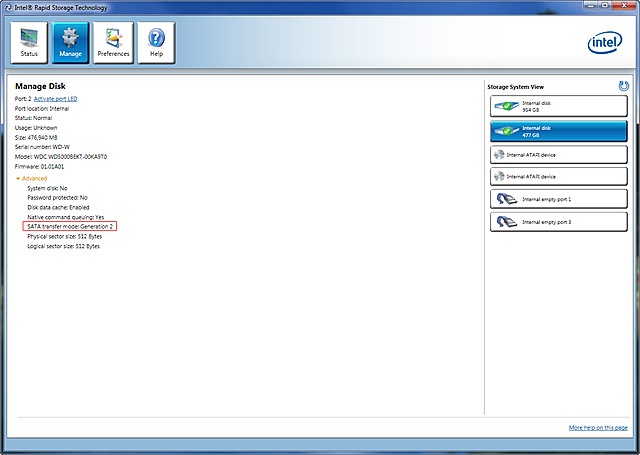This screenshot has height=455, width=640.
Task: Click Native command queuing: Yes line
Action: [66, 217]
